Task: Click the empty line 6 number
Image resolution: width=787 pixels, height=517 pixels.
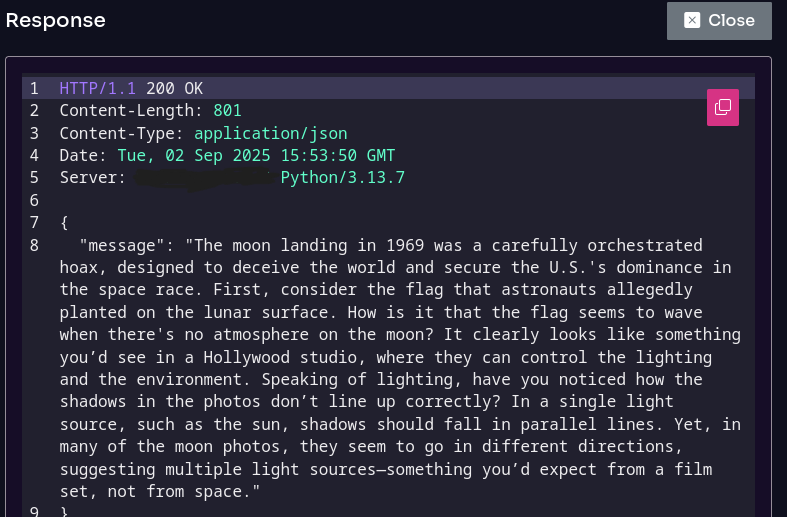Action: coord(34,200)
